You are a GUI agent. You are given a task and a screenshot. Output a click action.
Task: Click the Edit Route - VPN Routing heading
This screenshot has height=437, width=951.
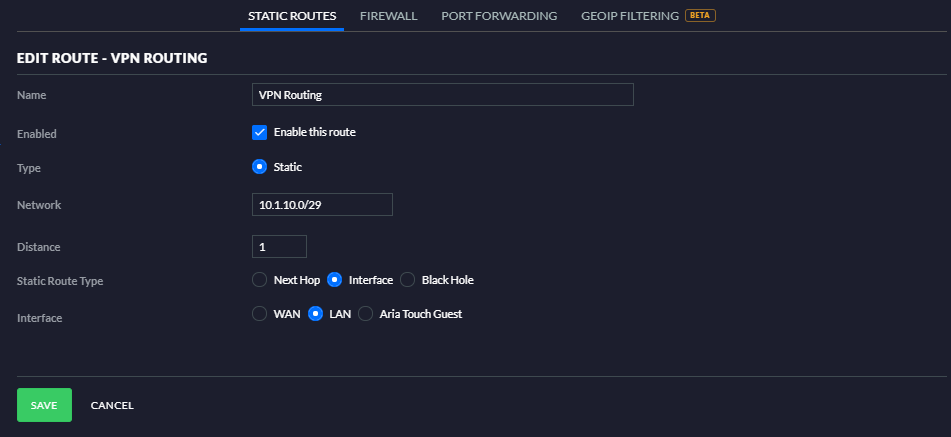112,58
